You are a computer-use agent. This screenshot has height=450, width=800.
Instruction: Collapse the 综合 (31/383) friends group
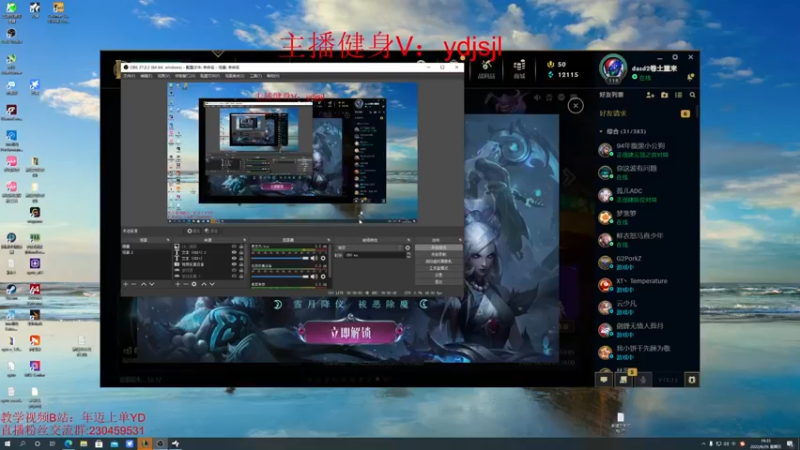click(601, 131)
